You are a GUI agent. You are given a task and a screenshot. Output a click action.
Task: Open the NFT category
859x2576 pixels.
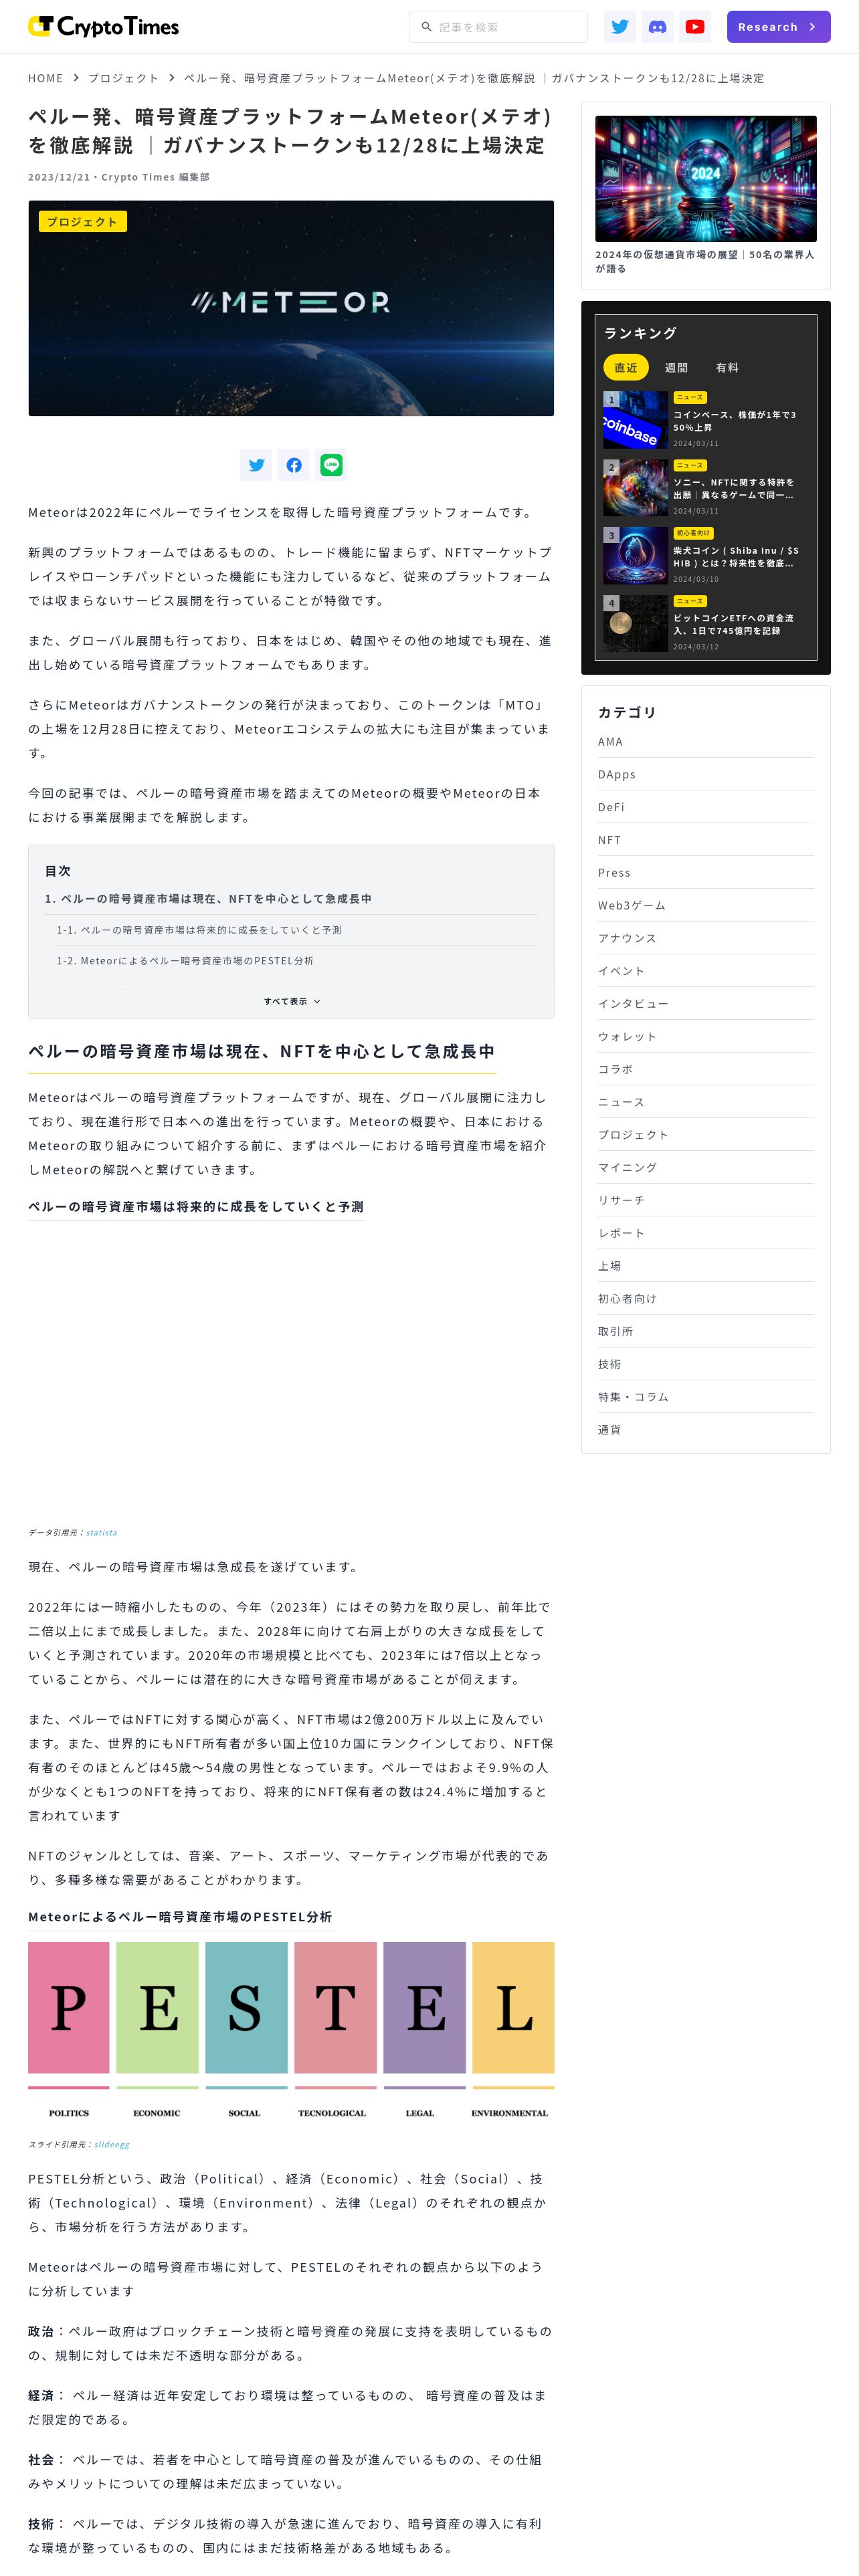706,841
